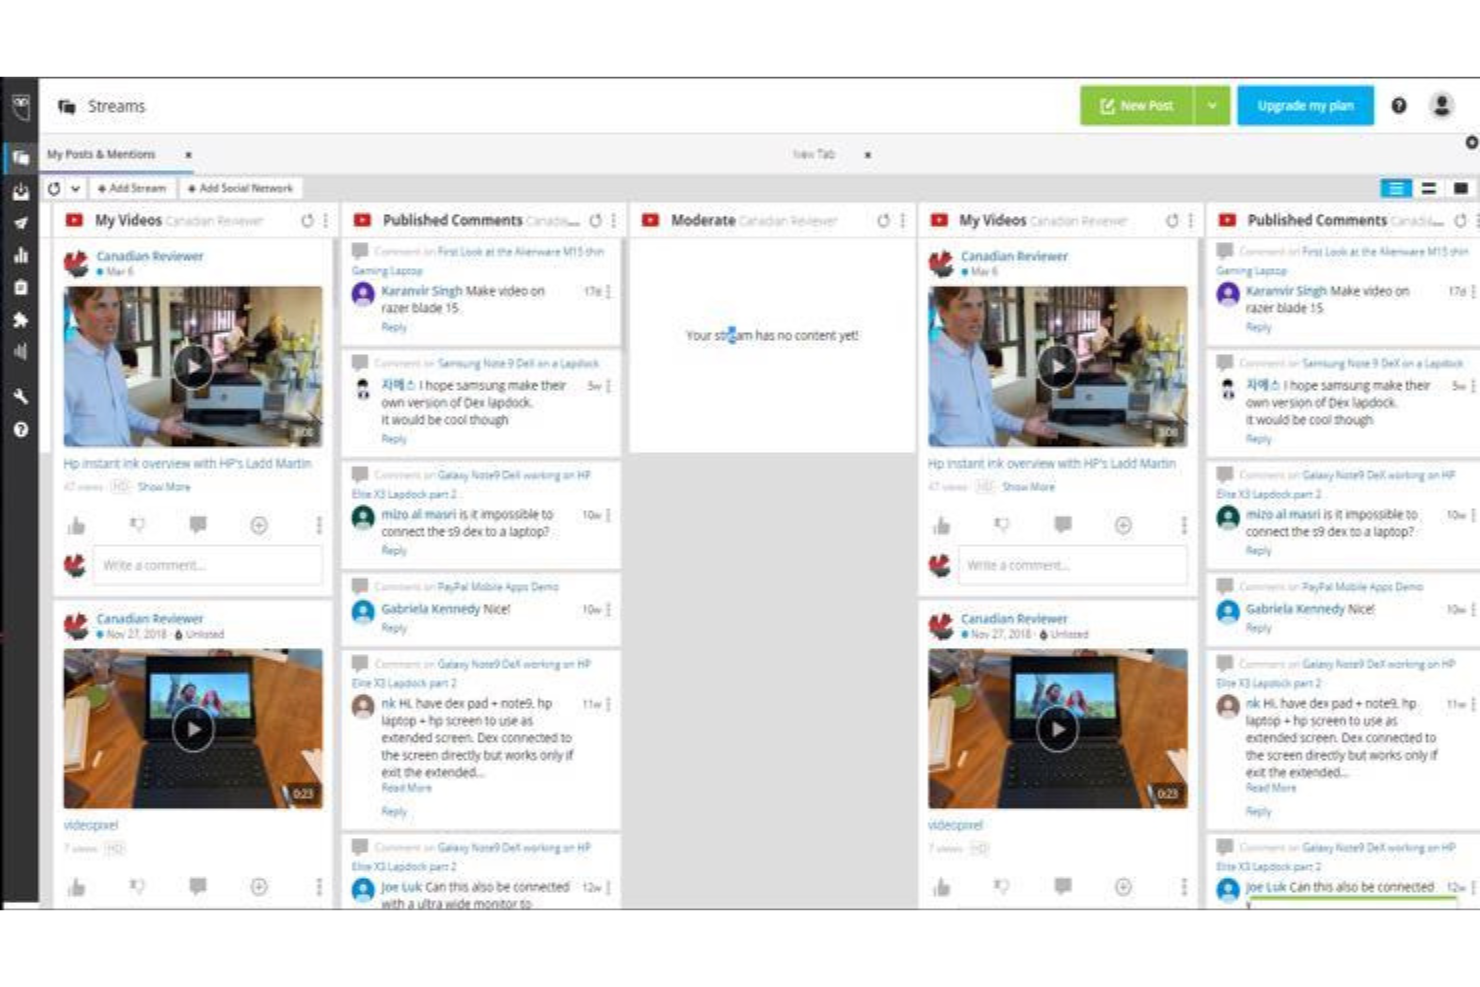This screenshot has height=987, width=1480.
Task: Like Hp Instant Ink video in right stream
Action: click(x=941, y=525)
